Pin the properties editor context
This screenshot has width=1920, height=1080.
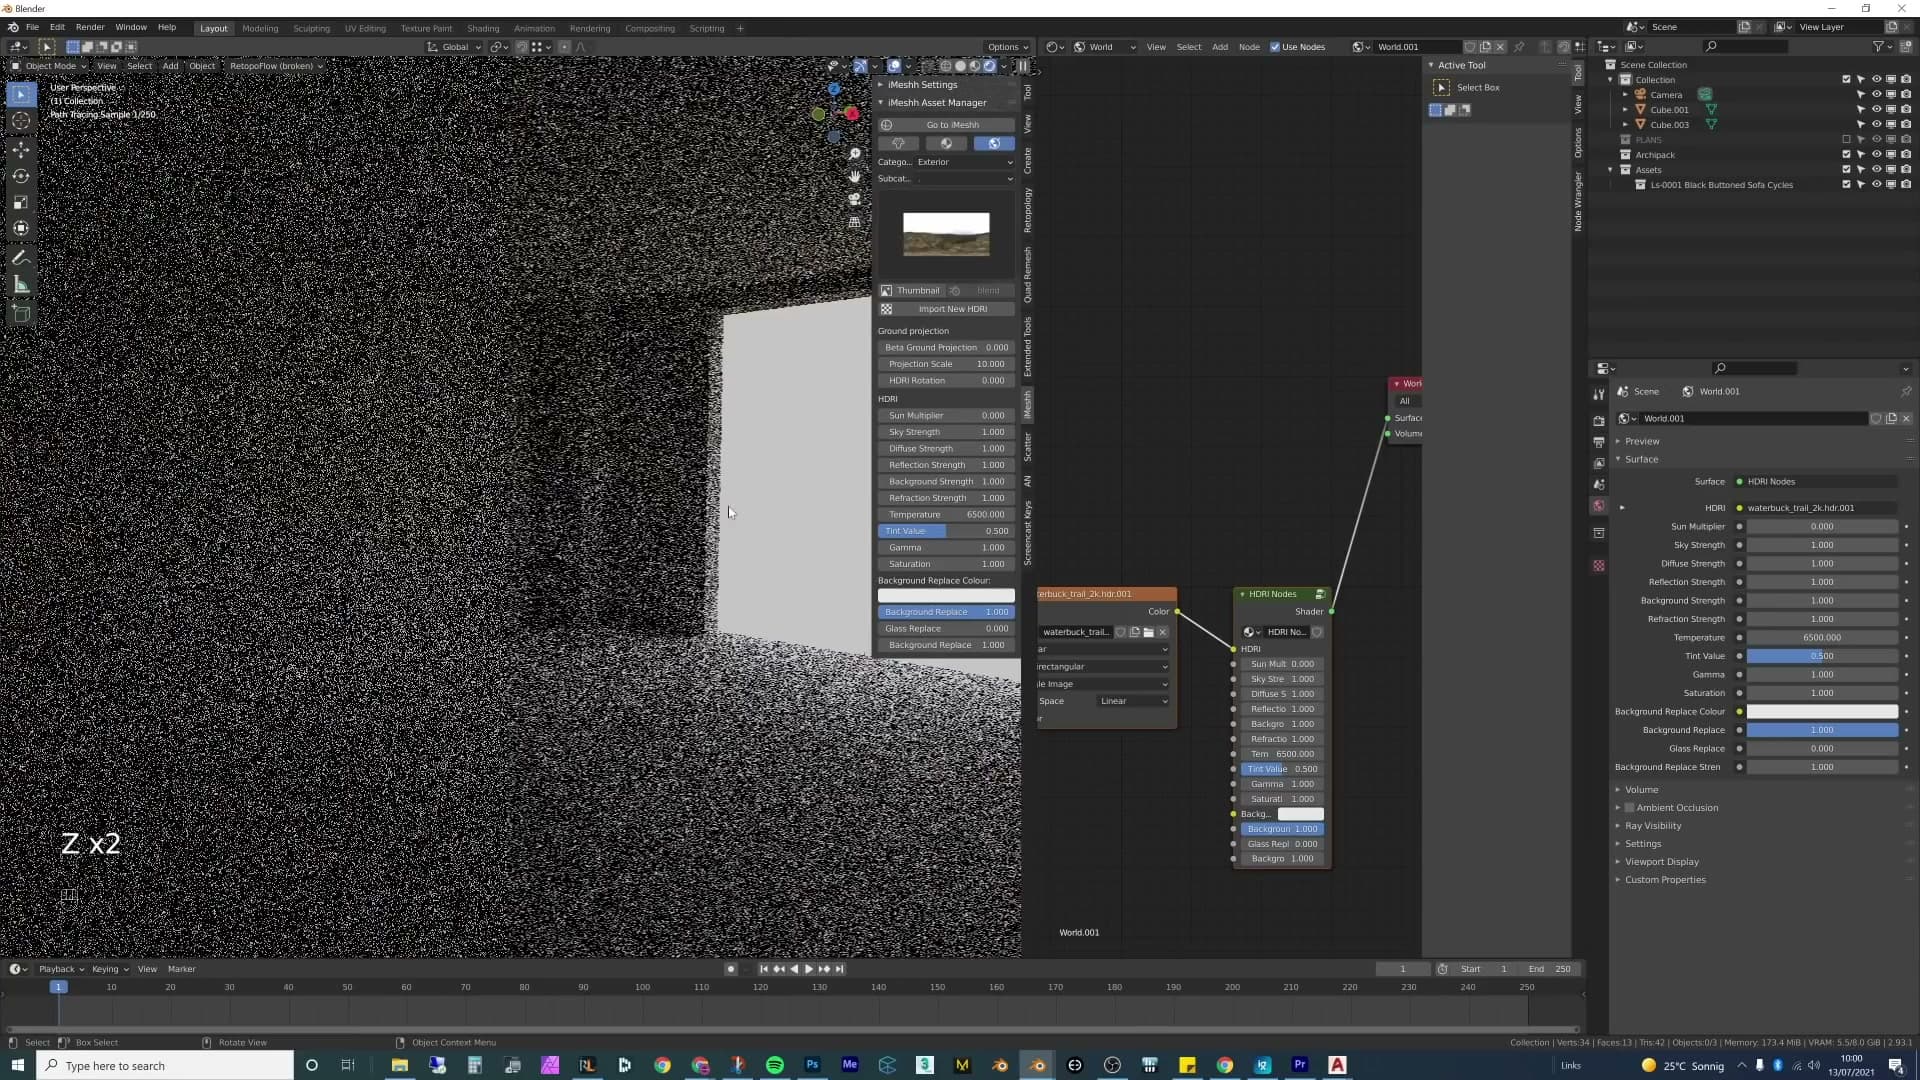[x=1905, y=392]
